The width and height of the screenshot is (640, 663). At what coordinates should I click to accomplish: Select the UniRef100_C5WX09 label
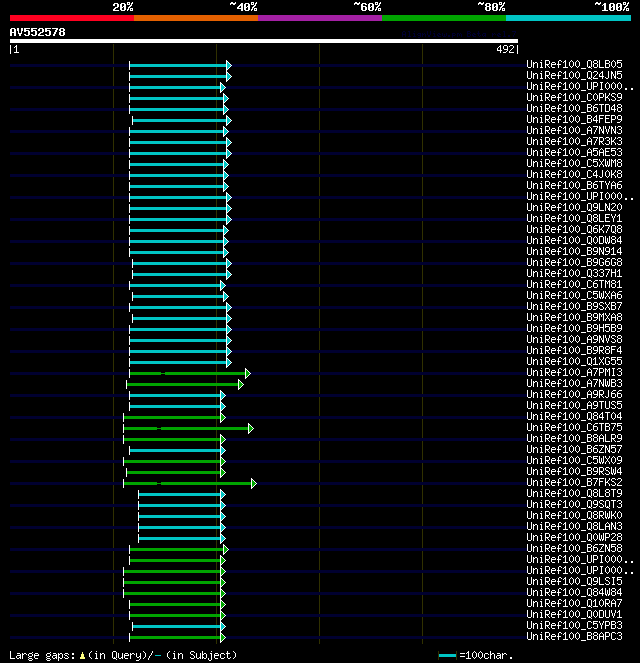[x=574, y=460]
